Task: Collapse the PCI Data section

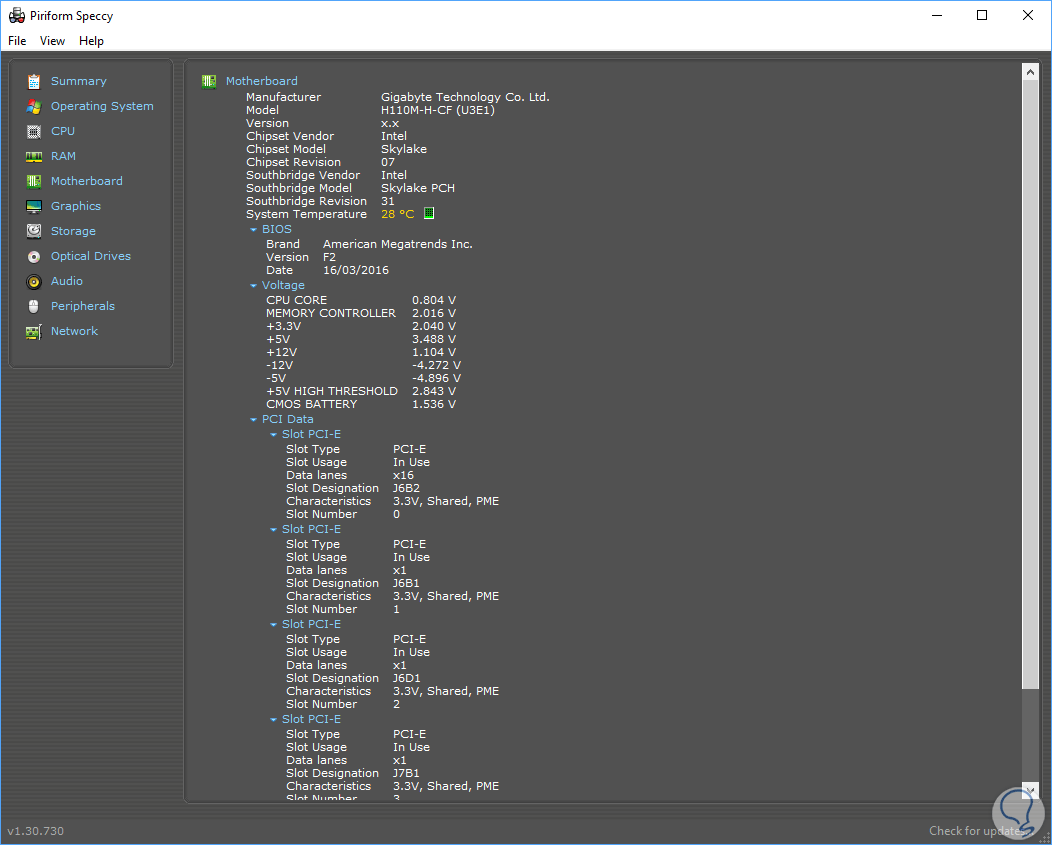Action: tap(254, 420)
